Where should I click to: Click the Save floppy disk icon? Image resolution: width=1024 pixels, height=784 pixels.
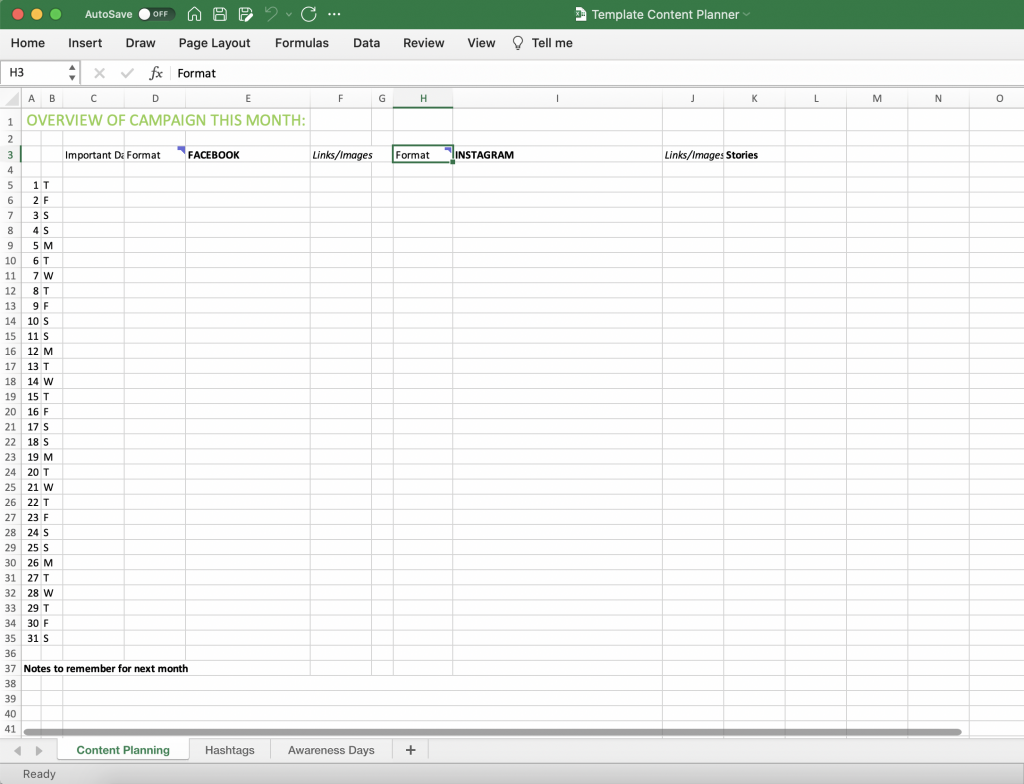(x=220, y=14)
